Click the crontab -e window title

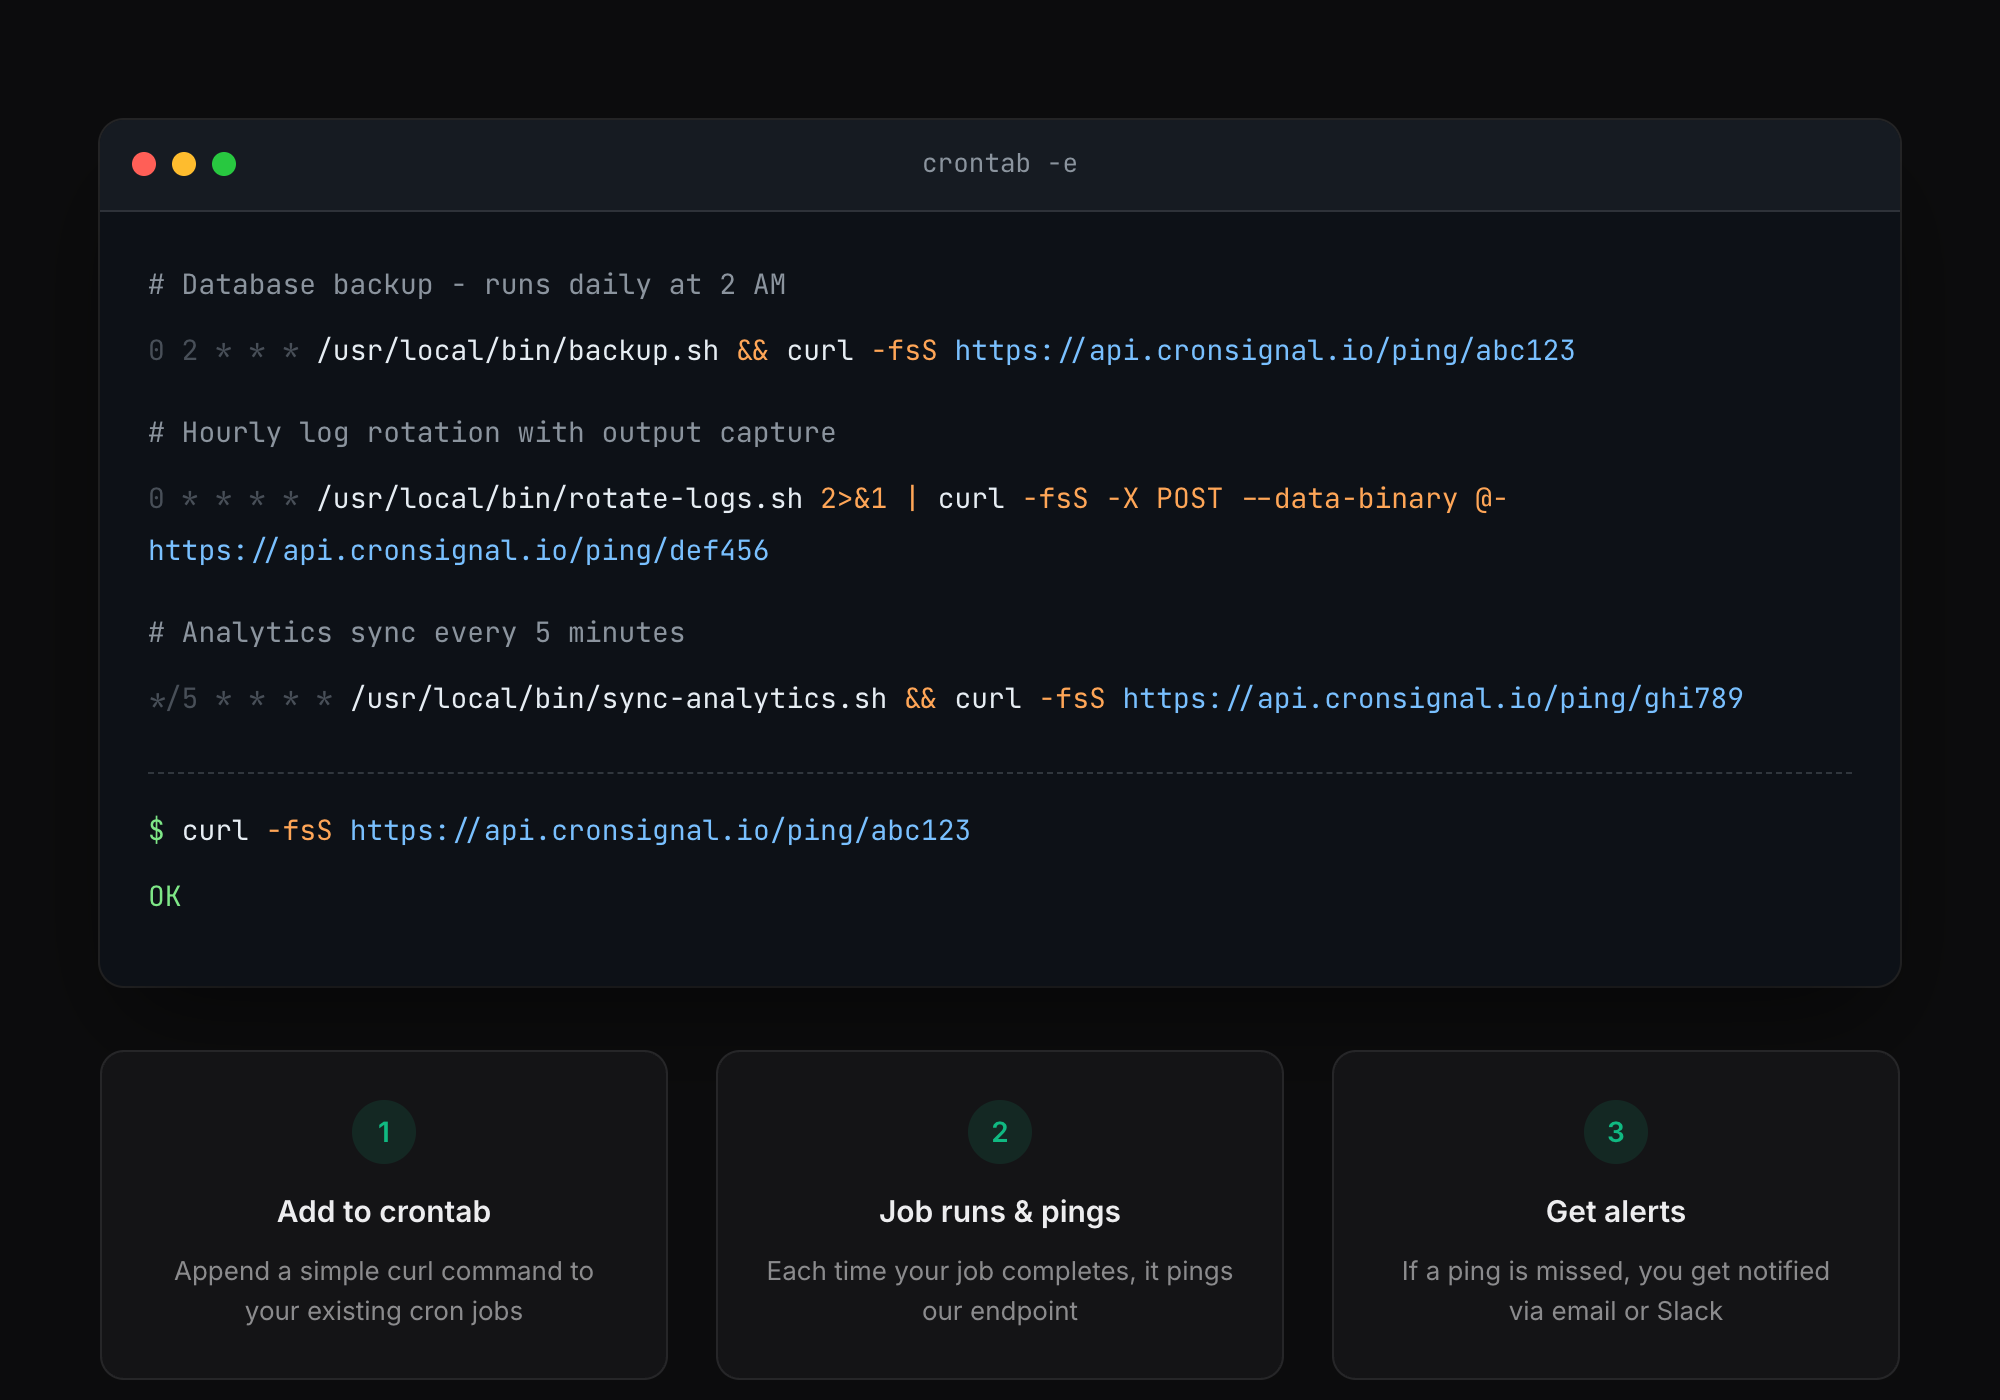[x=998, y=163]
